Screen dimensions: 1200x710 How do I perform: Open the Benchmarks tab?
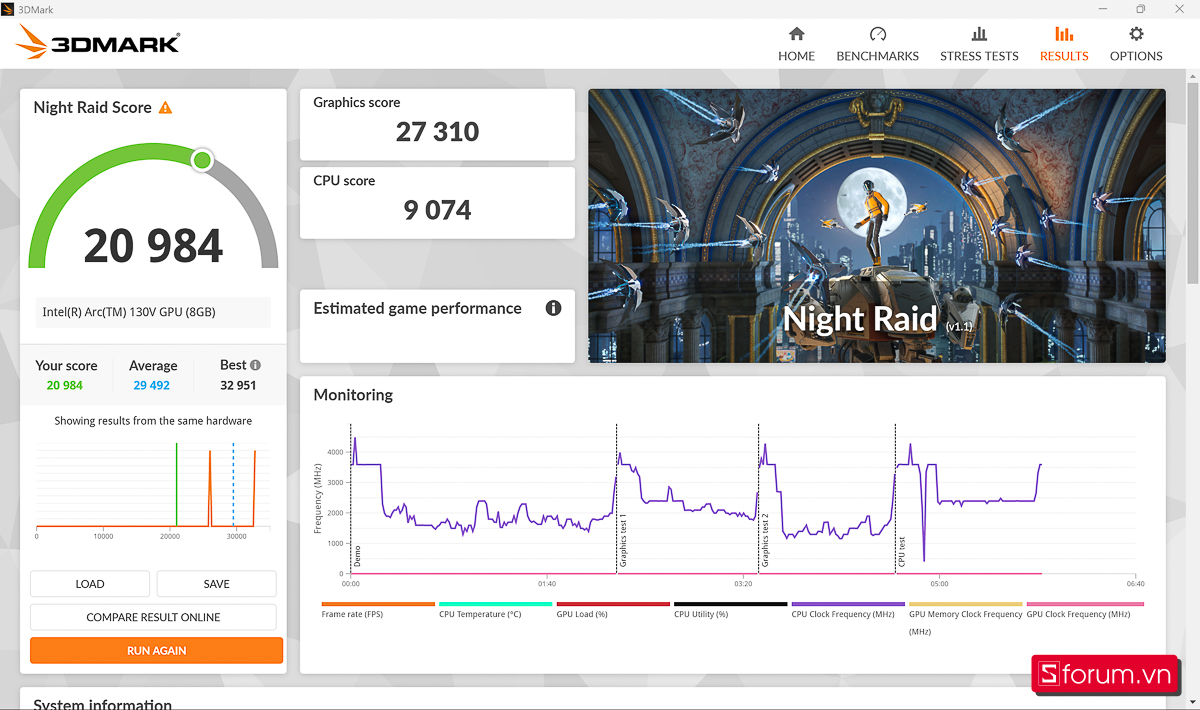[877, 44]
